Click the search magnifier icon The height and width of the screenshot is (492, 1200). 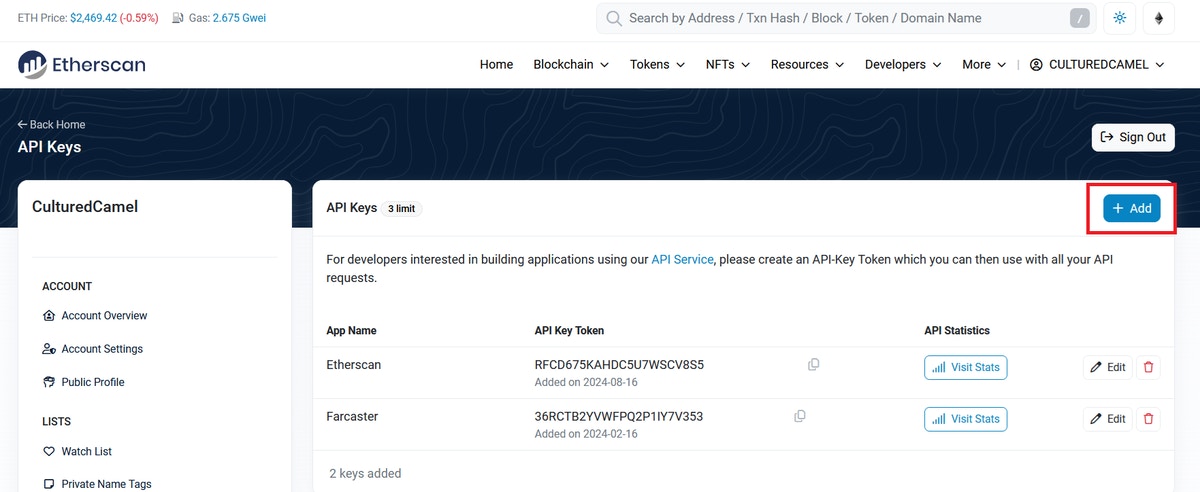615,18
